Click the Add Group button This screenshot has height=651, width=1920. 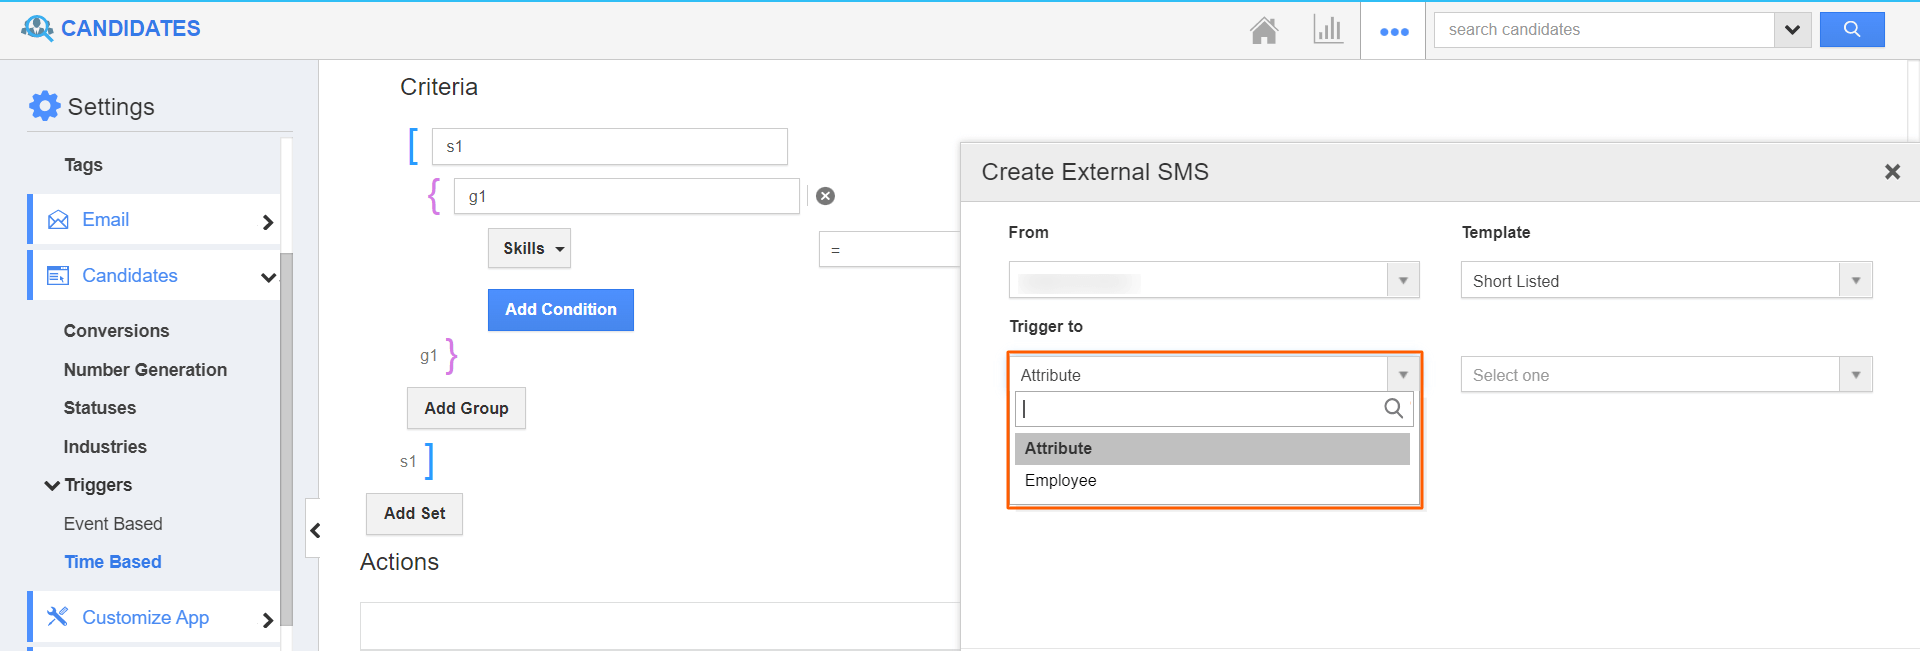point(466,408)
